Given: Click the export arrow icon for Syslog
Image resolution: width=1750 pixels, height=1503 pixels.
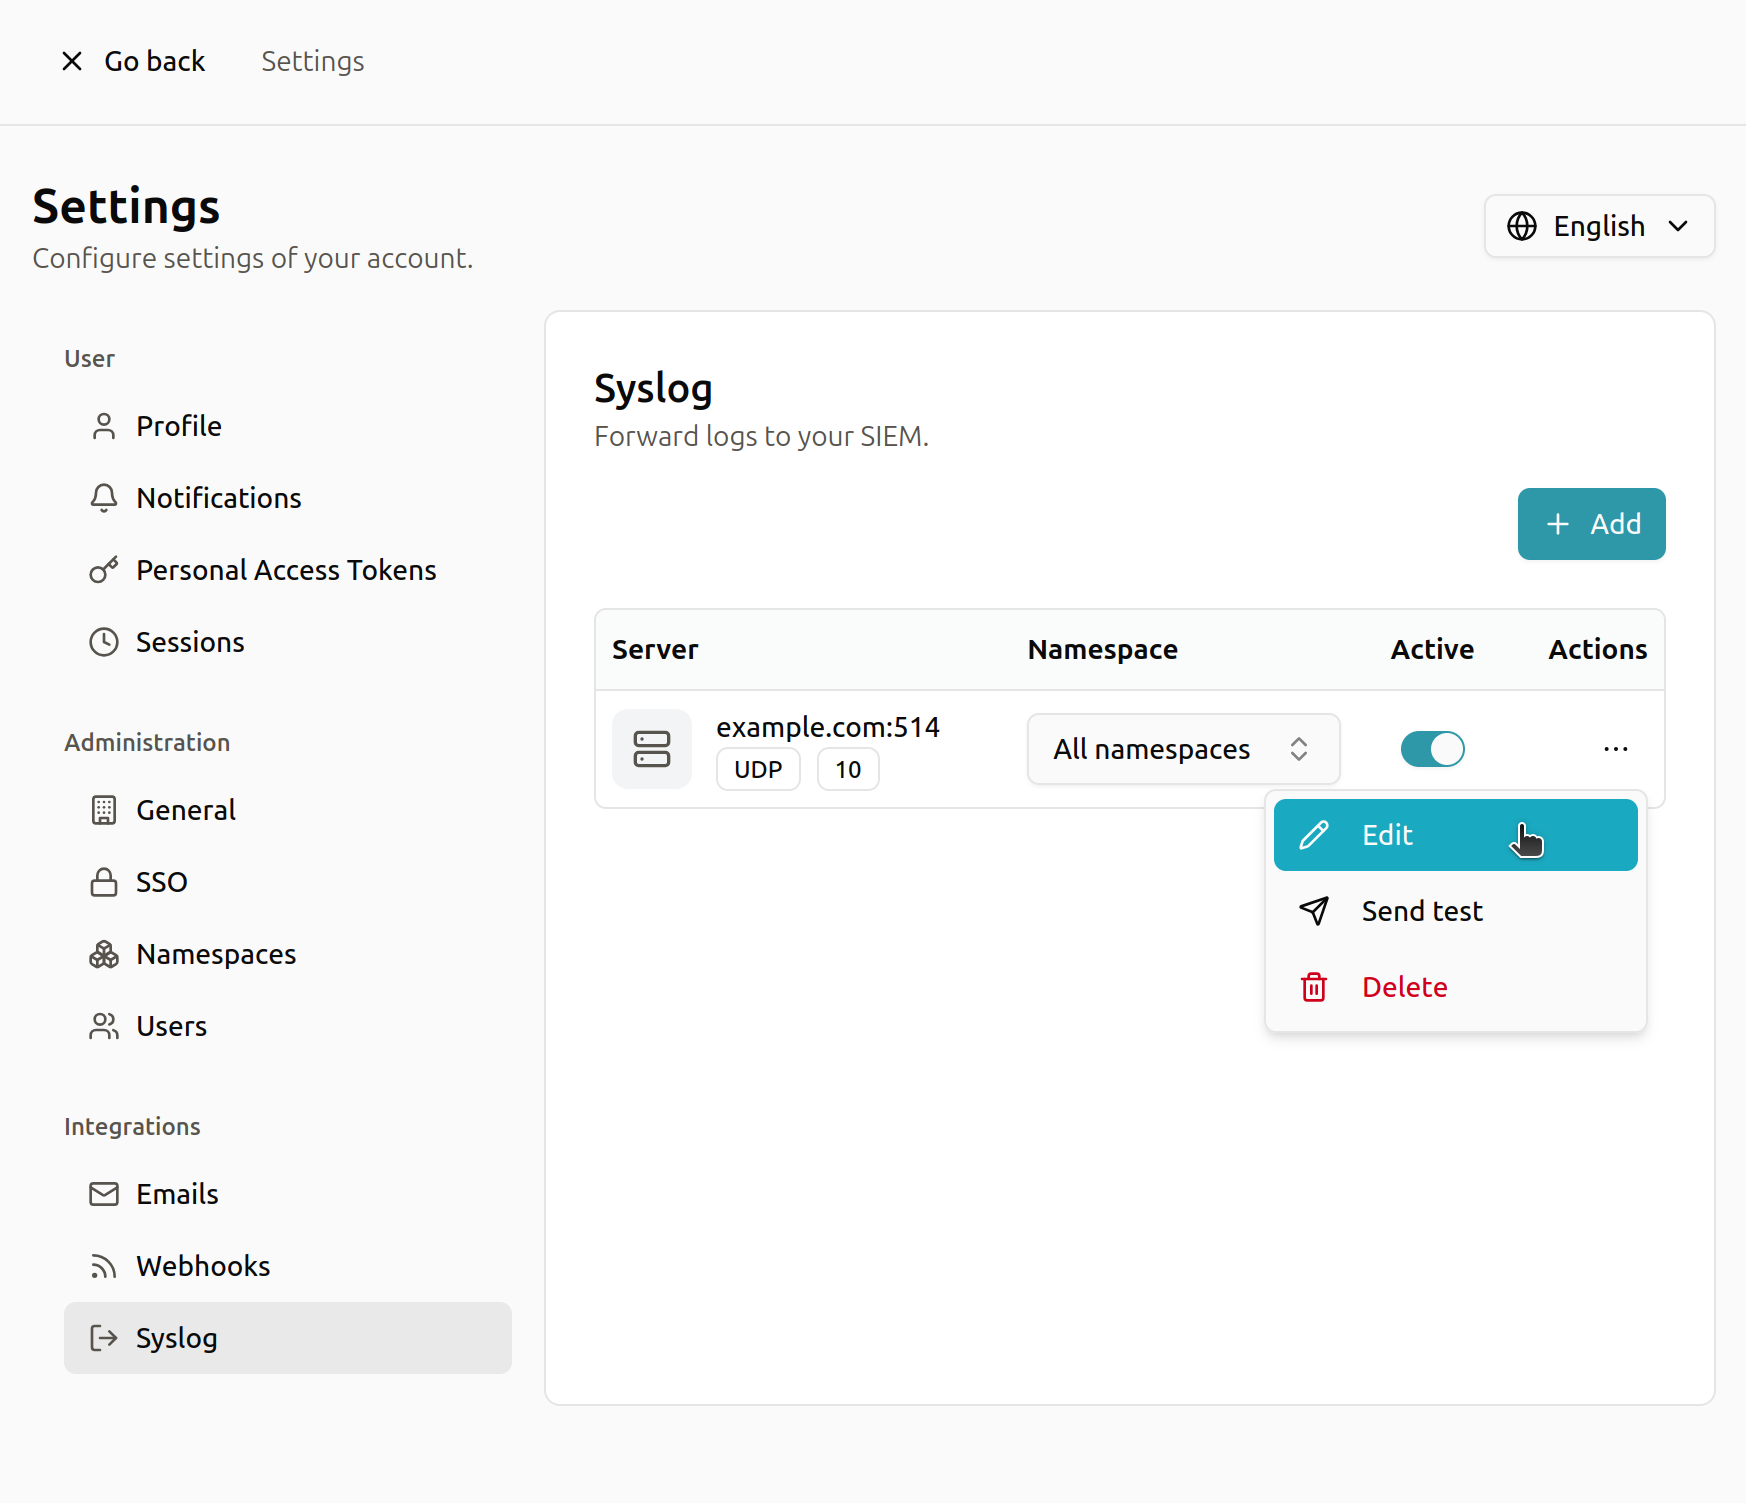Looking at the screenshot, I should point(103,1338).
